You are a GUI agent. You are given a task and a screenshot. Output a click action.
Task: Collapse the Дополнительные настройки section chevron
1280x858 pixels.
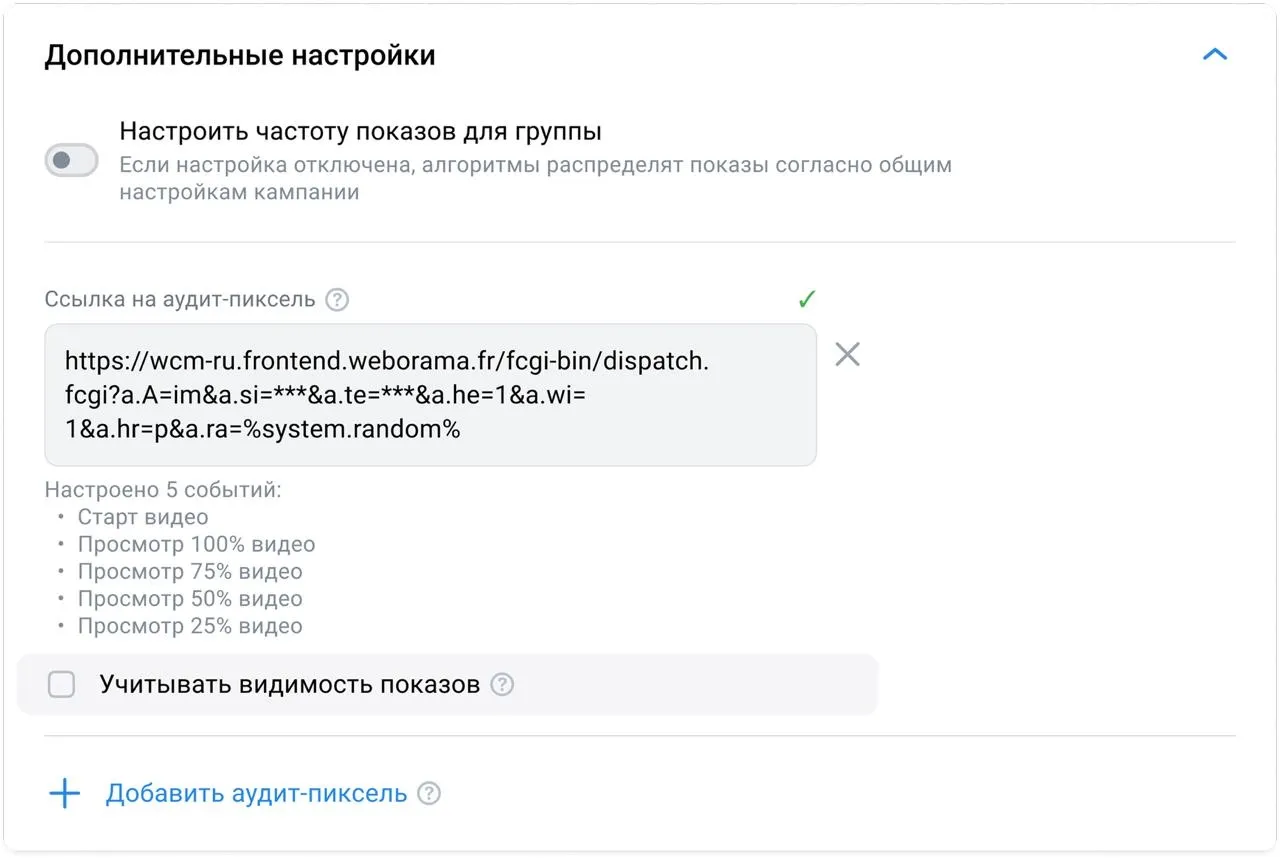tap(1214, 55)
